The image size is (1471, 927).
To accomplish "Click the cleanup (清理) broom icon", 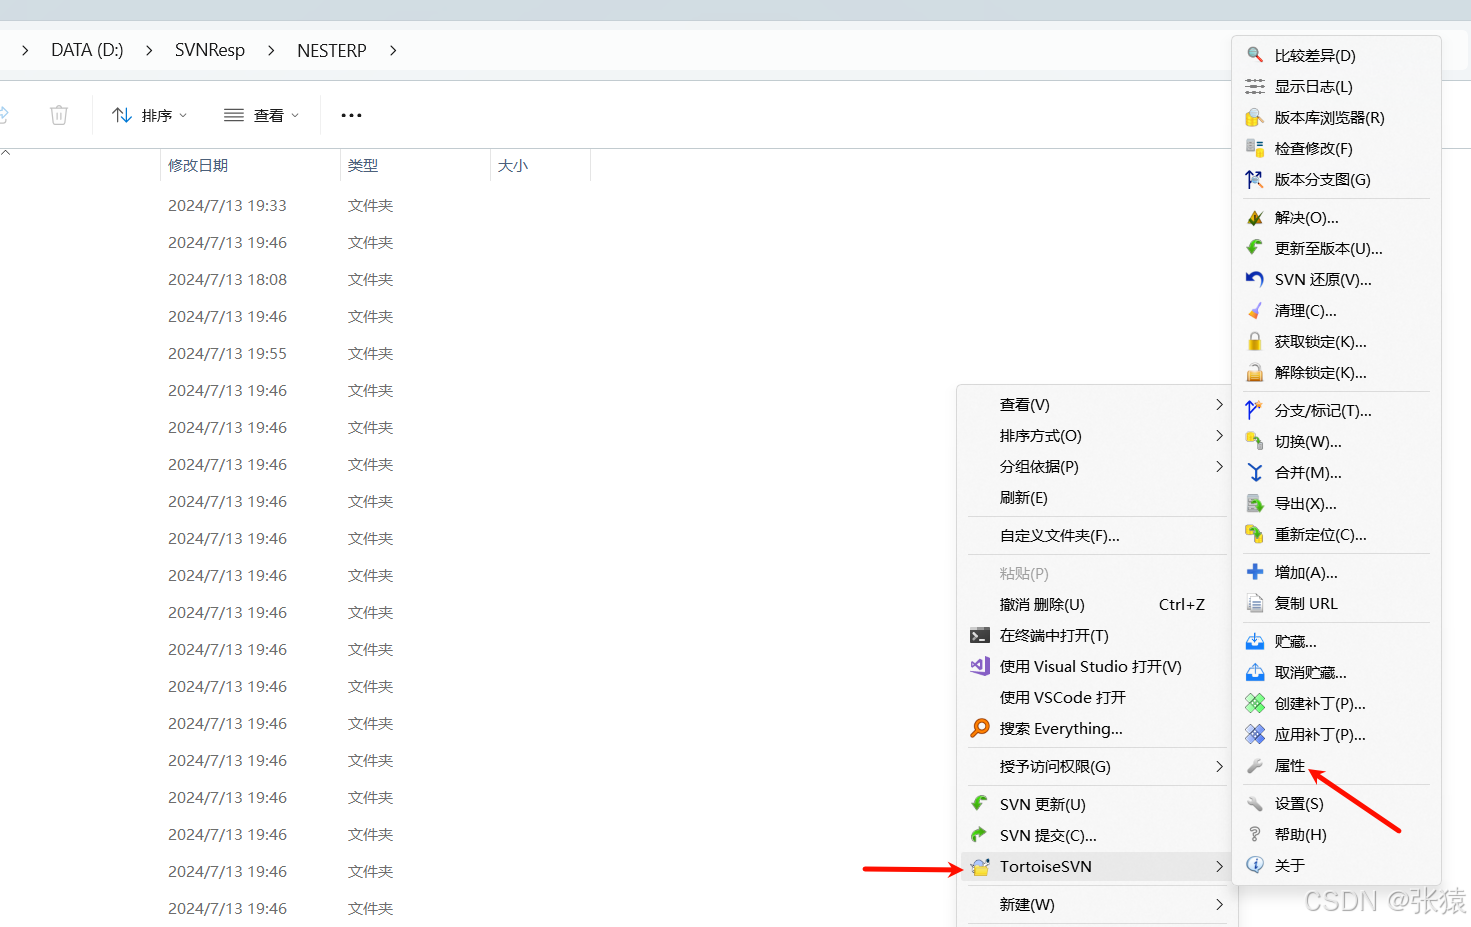I will pos(1254,310).
